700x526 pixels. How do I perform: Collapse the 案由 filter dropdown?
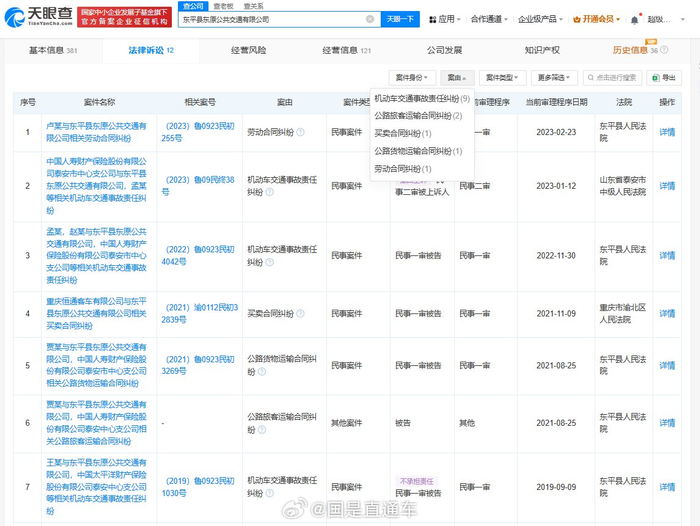[x=456, y=77]
